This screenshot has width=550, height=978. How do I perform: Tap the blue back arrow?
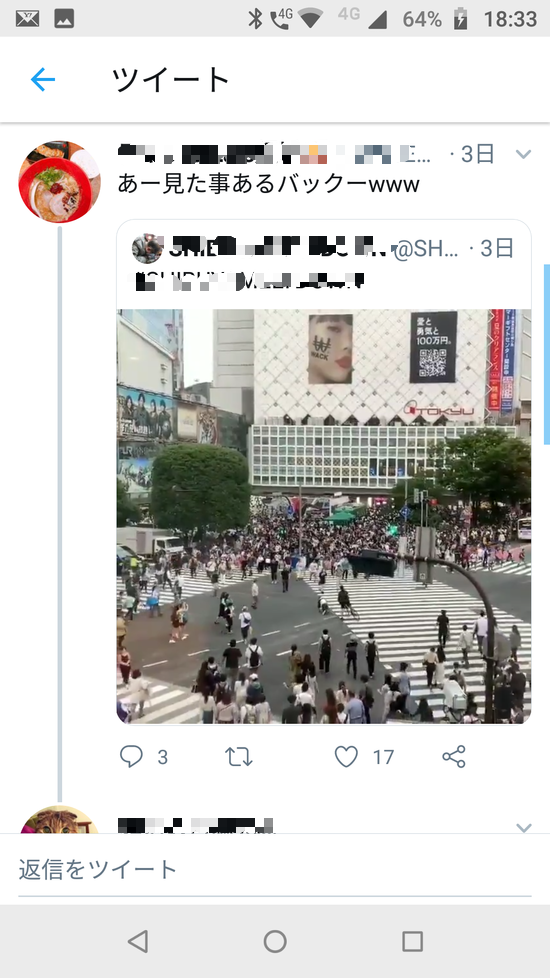[43, 80]
